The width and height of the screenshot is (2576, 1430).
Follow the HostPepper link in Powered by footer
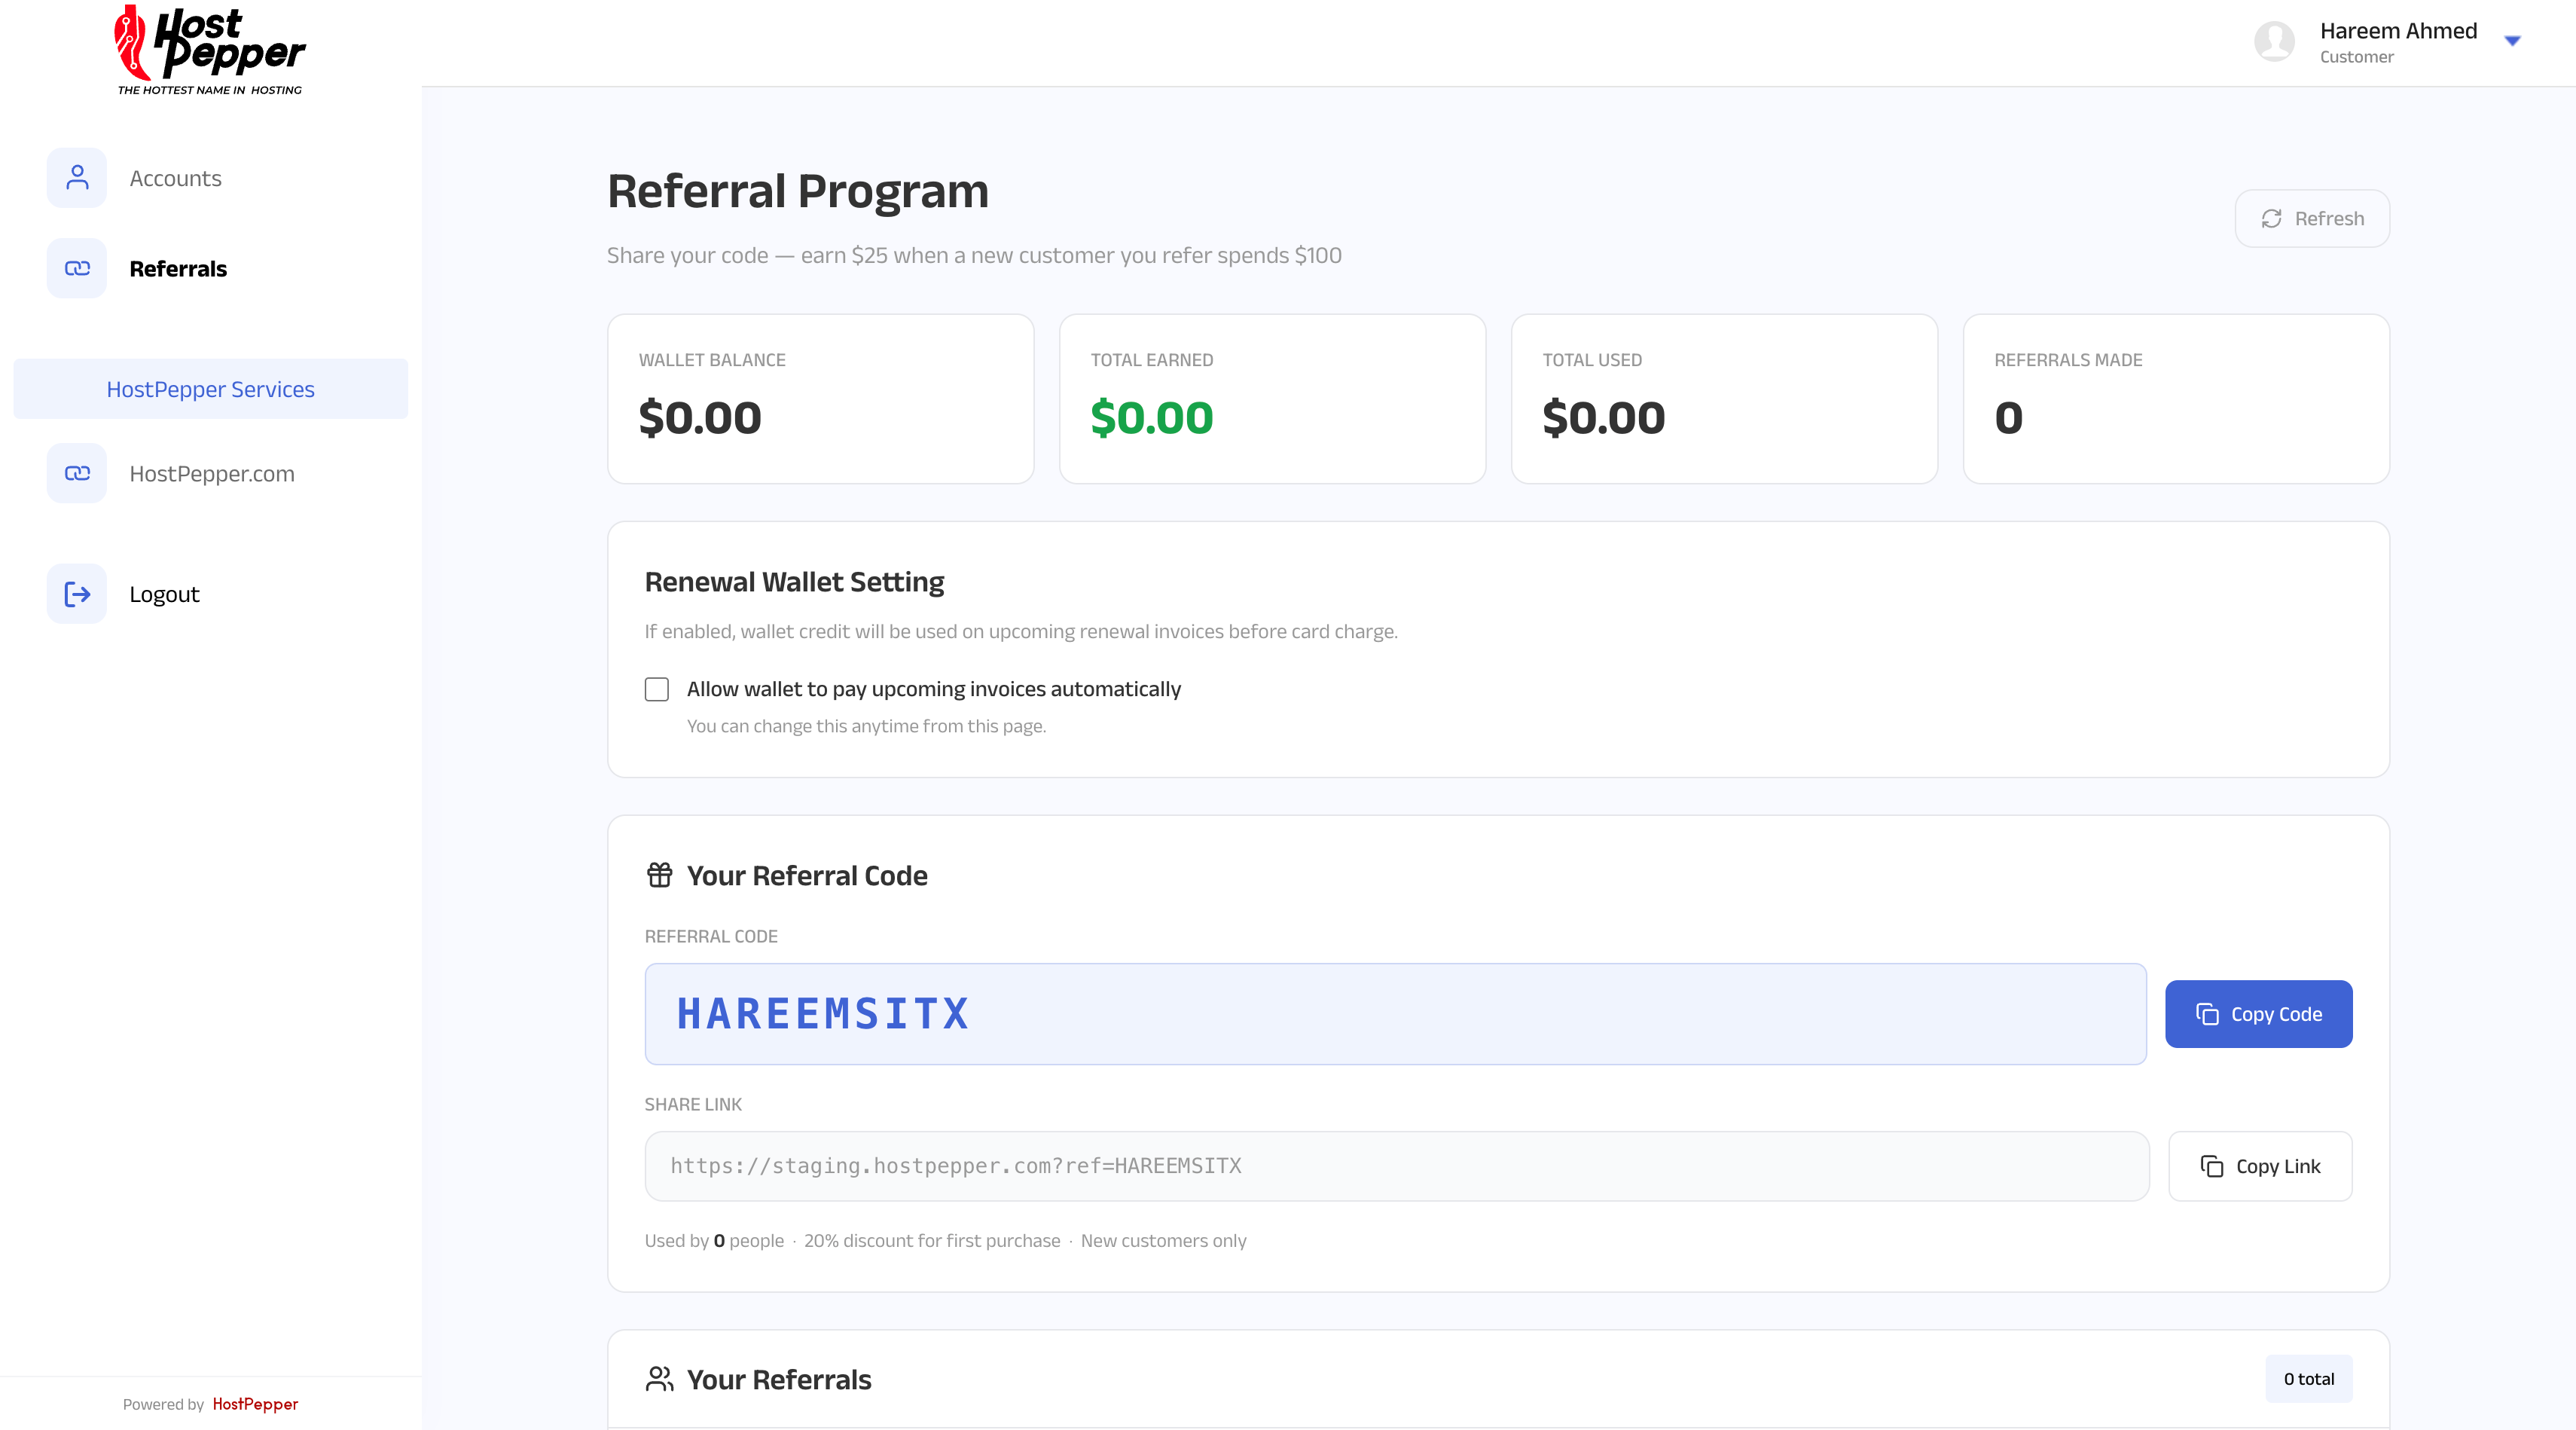tap(255, 1404)
